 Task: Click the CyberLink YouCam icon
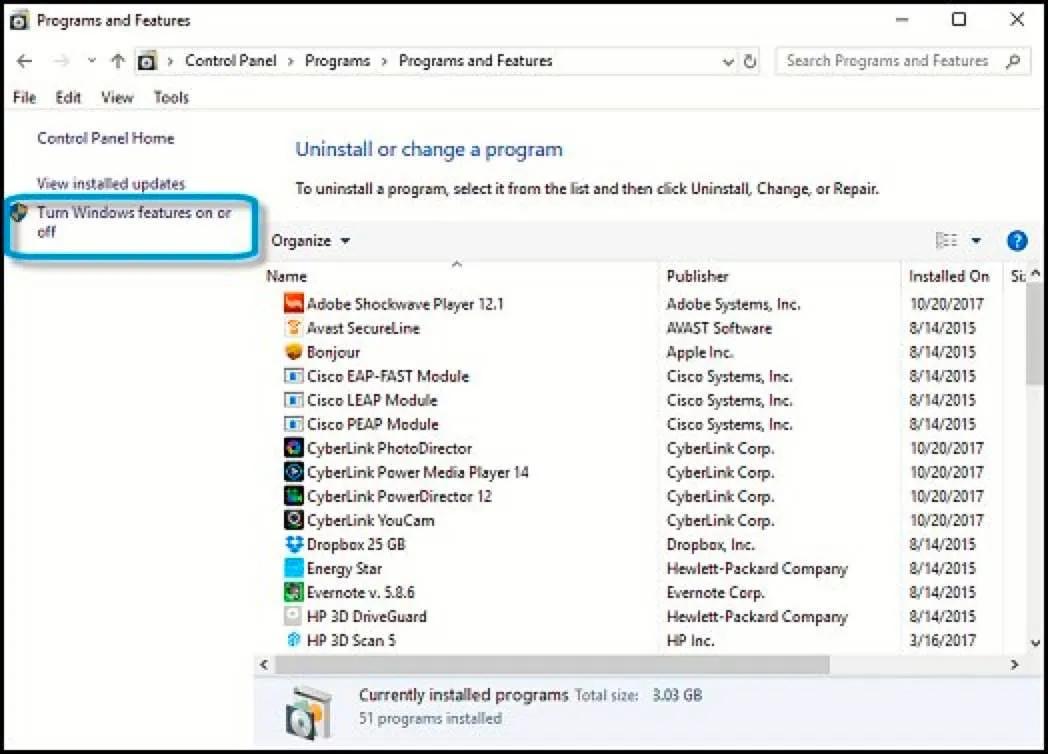click(293, 520)
